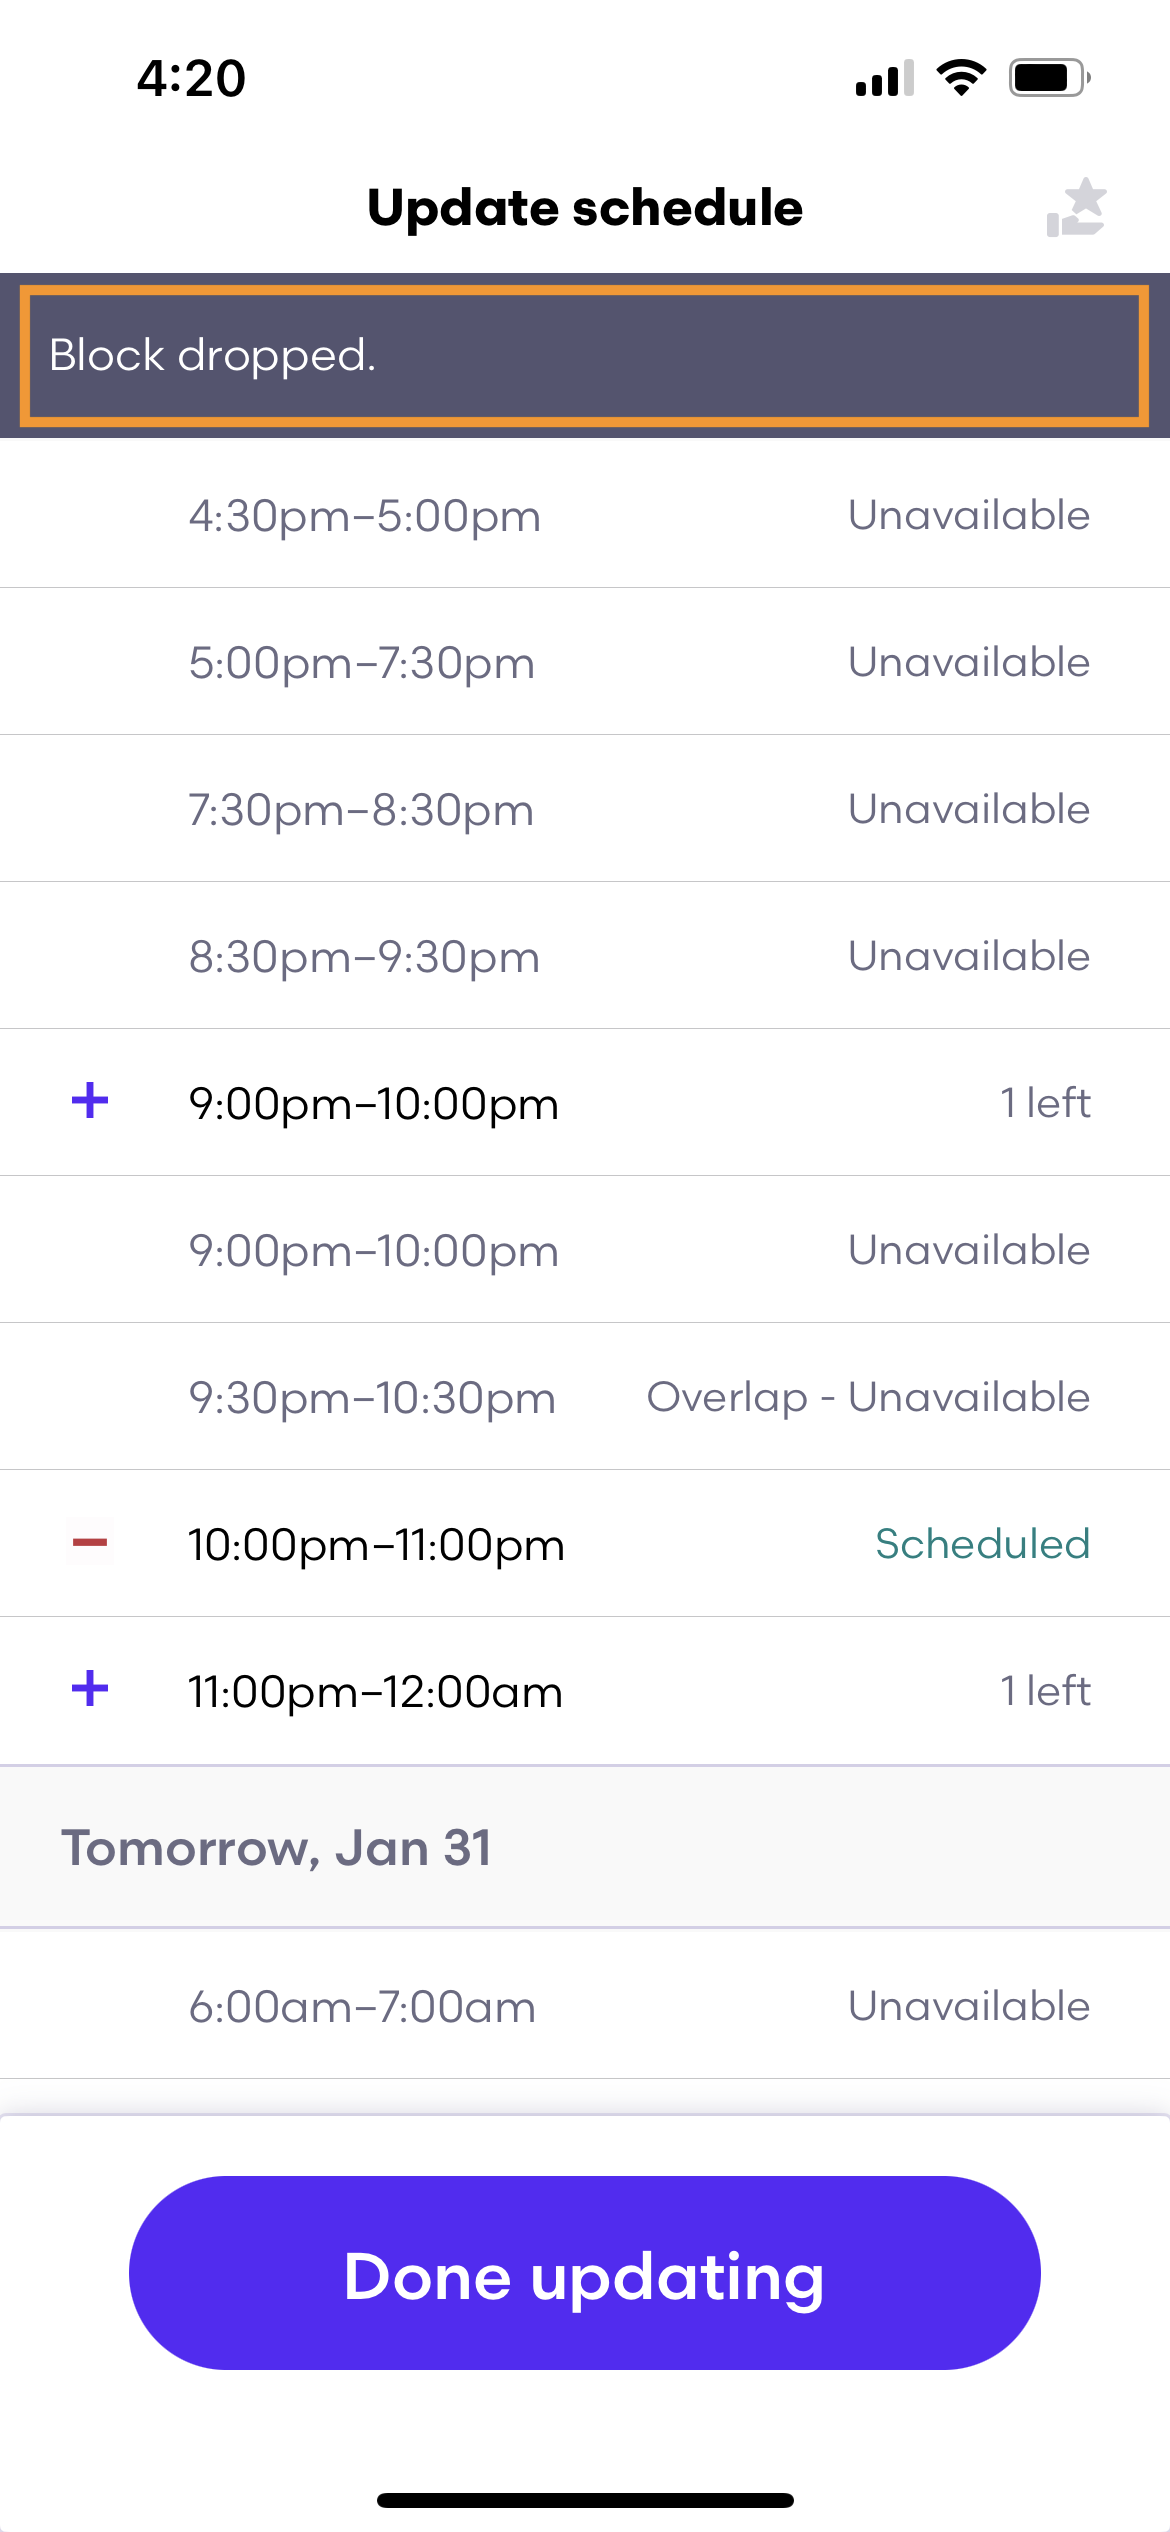This screenshot has width=1170, height=2532.
Task: Remove the scheduled 10:00pm–11:00pm block via minus icon
Action: click(x=90, y=1543)
